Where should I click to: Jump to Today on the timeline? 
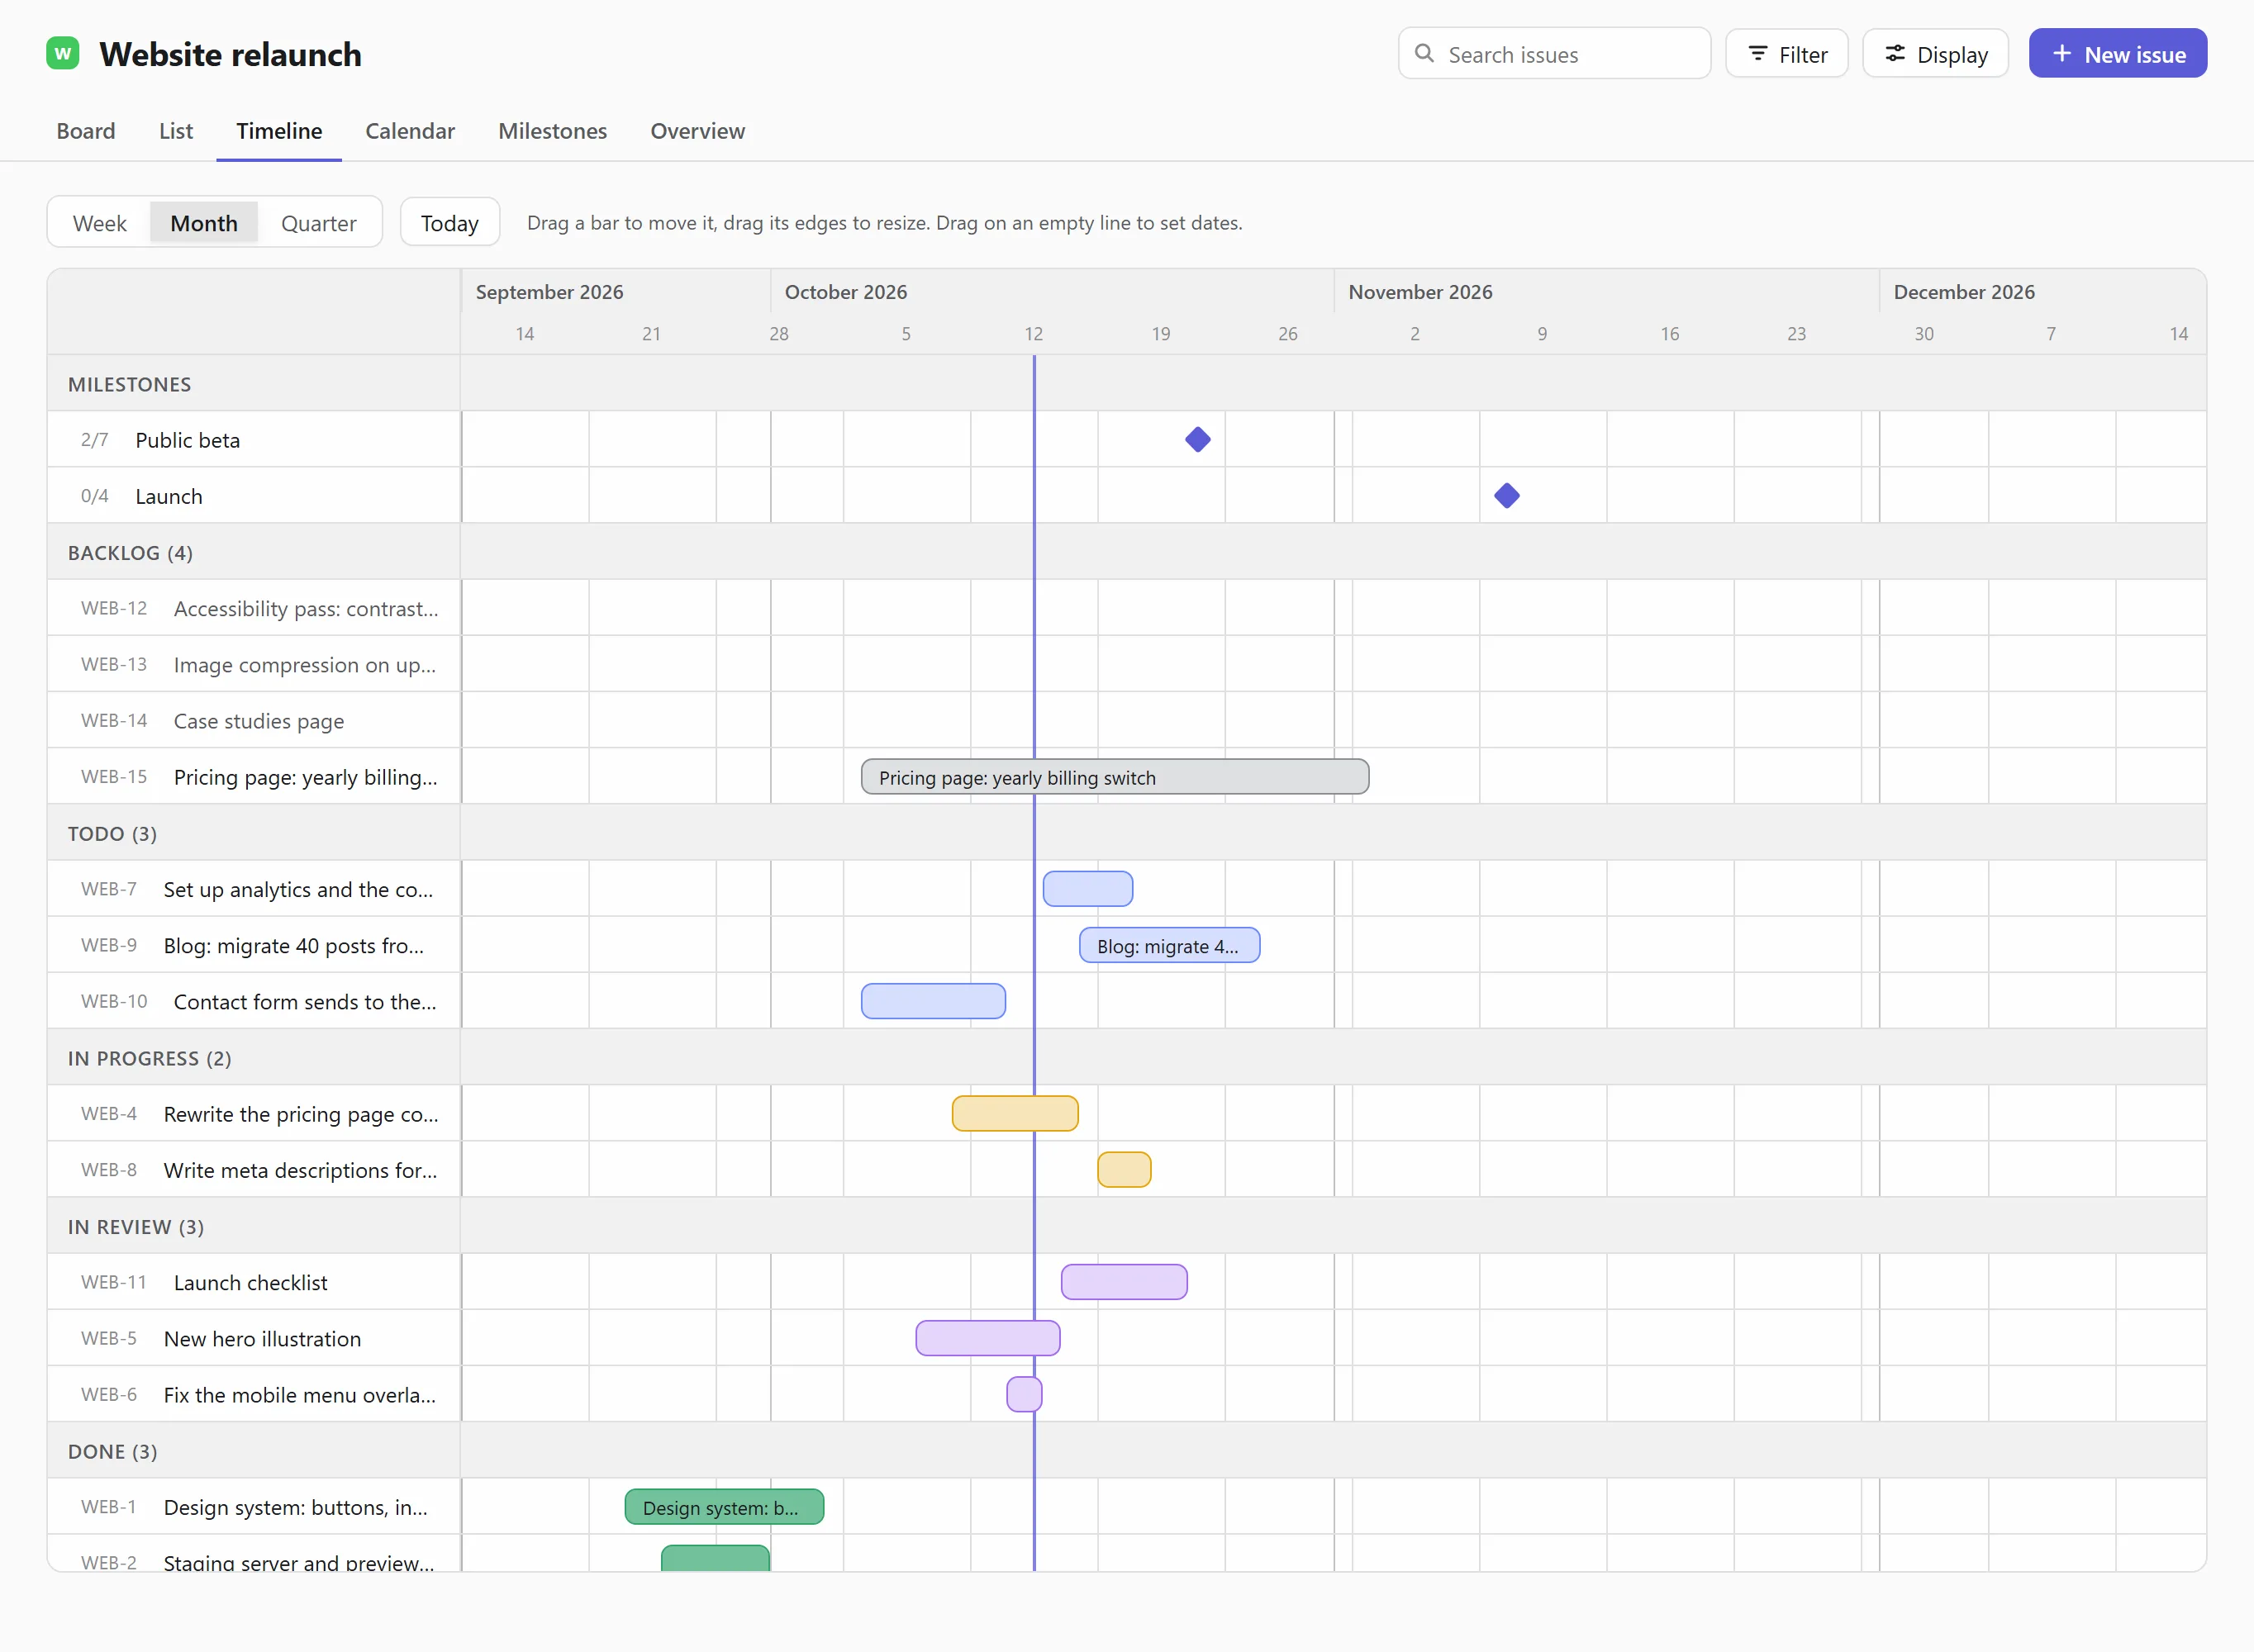(450, 223)
